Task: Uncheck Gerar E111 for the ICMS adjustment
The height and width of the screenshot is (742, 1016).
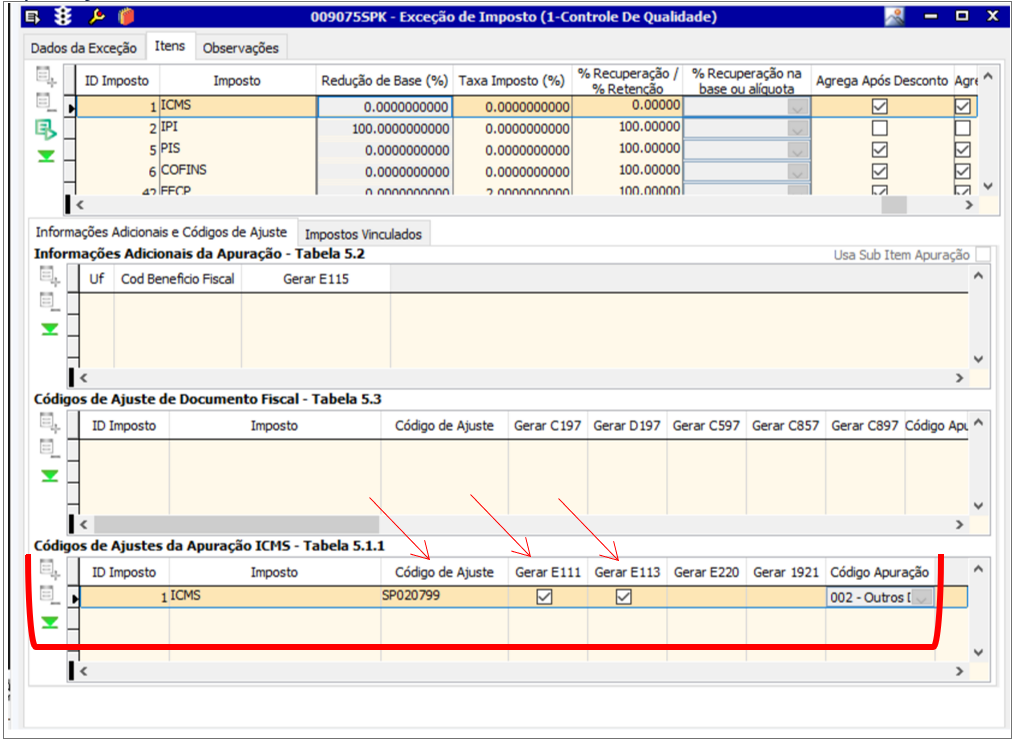Action: [545, 597]
